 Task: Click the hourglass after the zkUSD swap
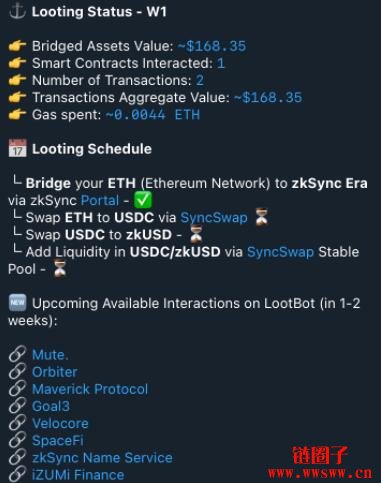tap(196, 235)
